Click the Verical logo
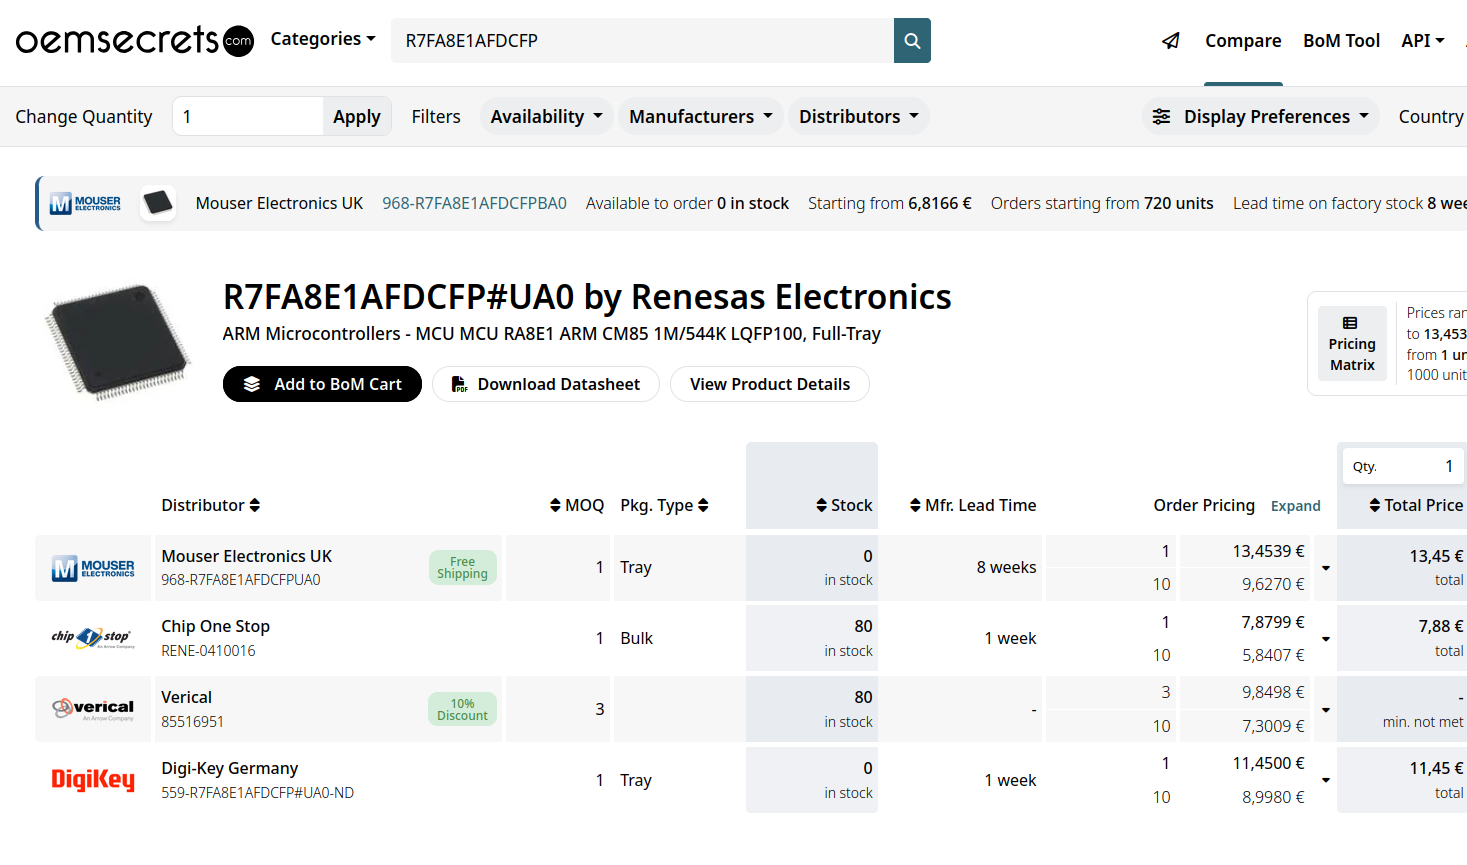 (93, 709)
